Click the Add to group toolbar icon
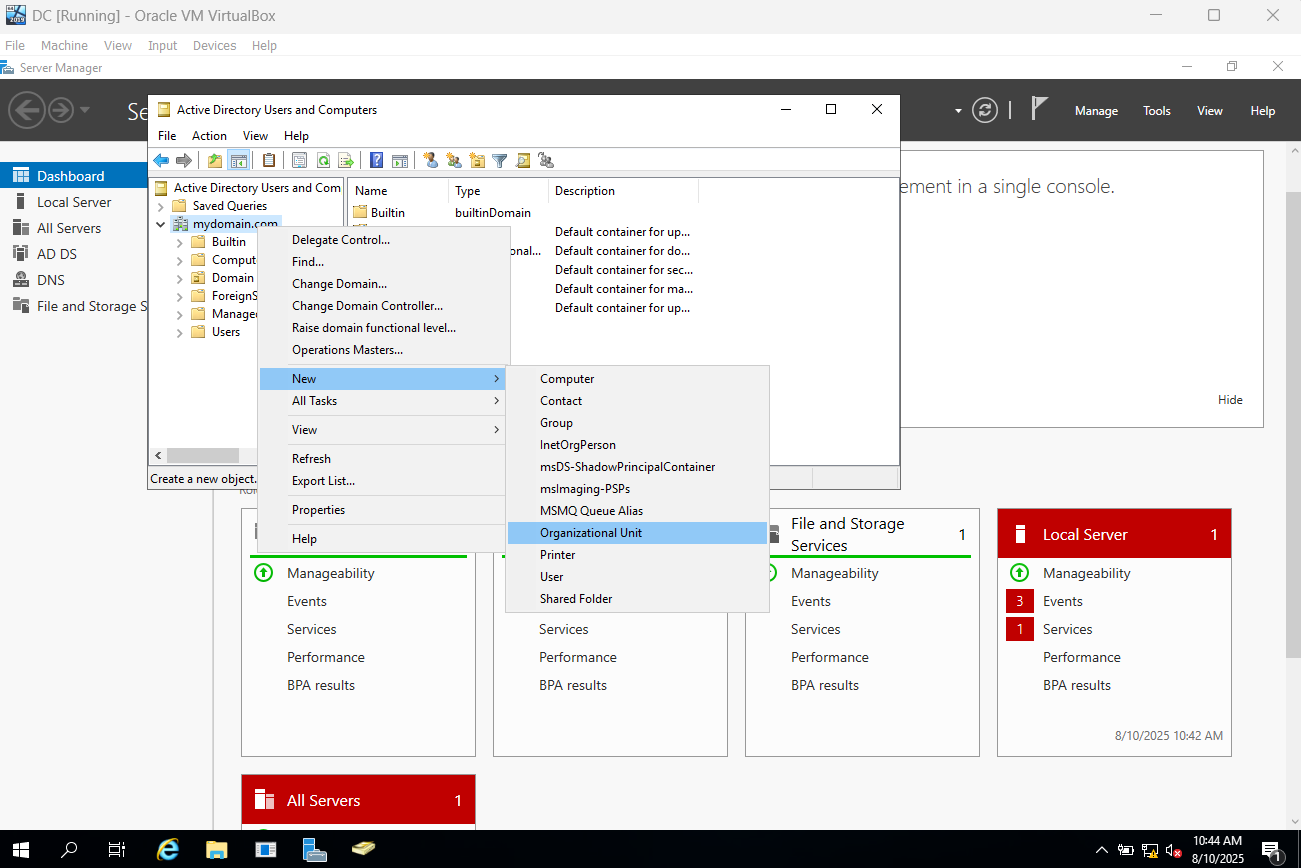This screenshot has width=1301, height=868. tap(546, 160)
